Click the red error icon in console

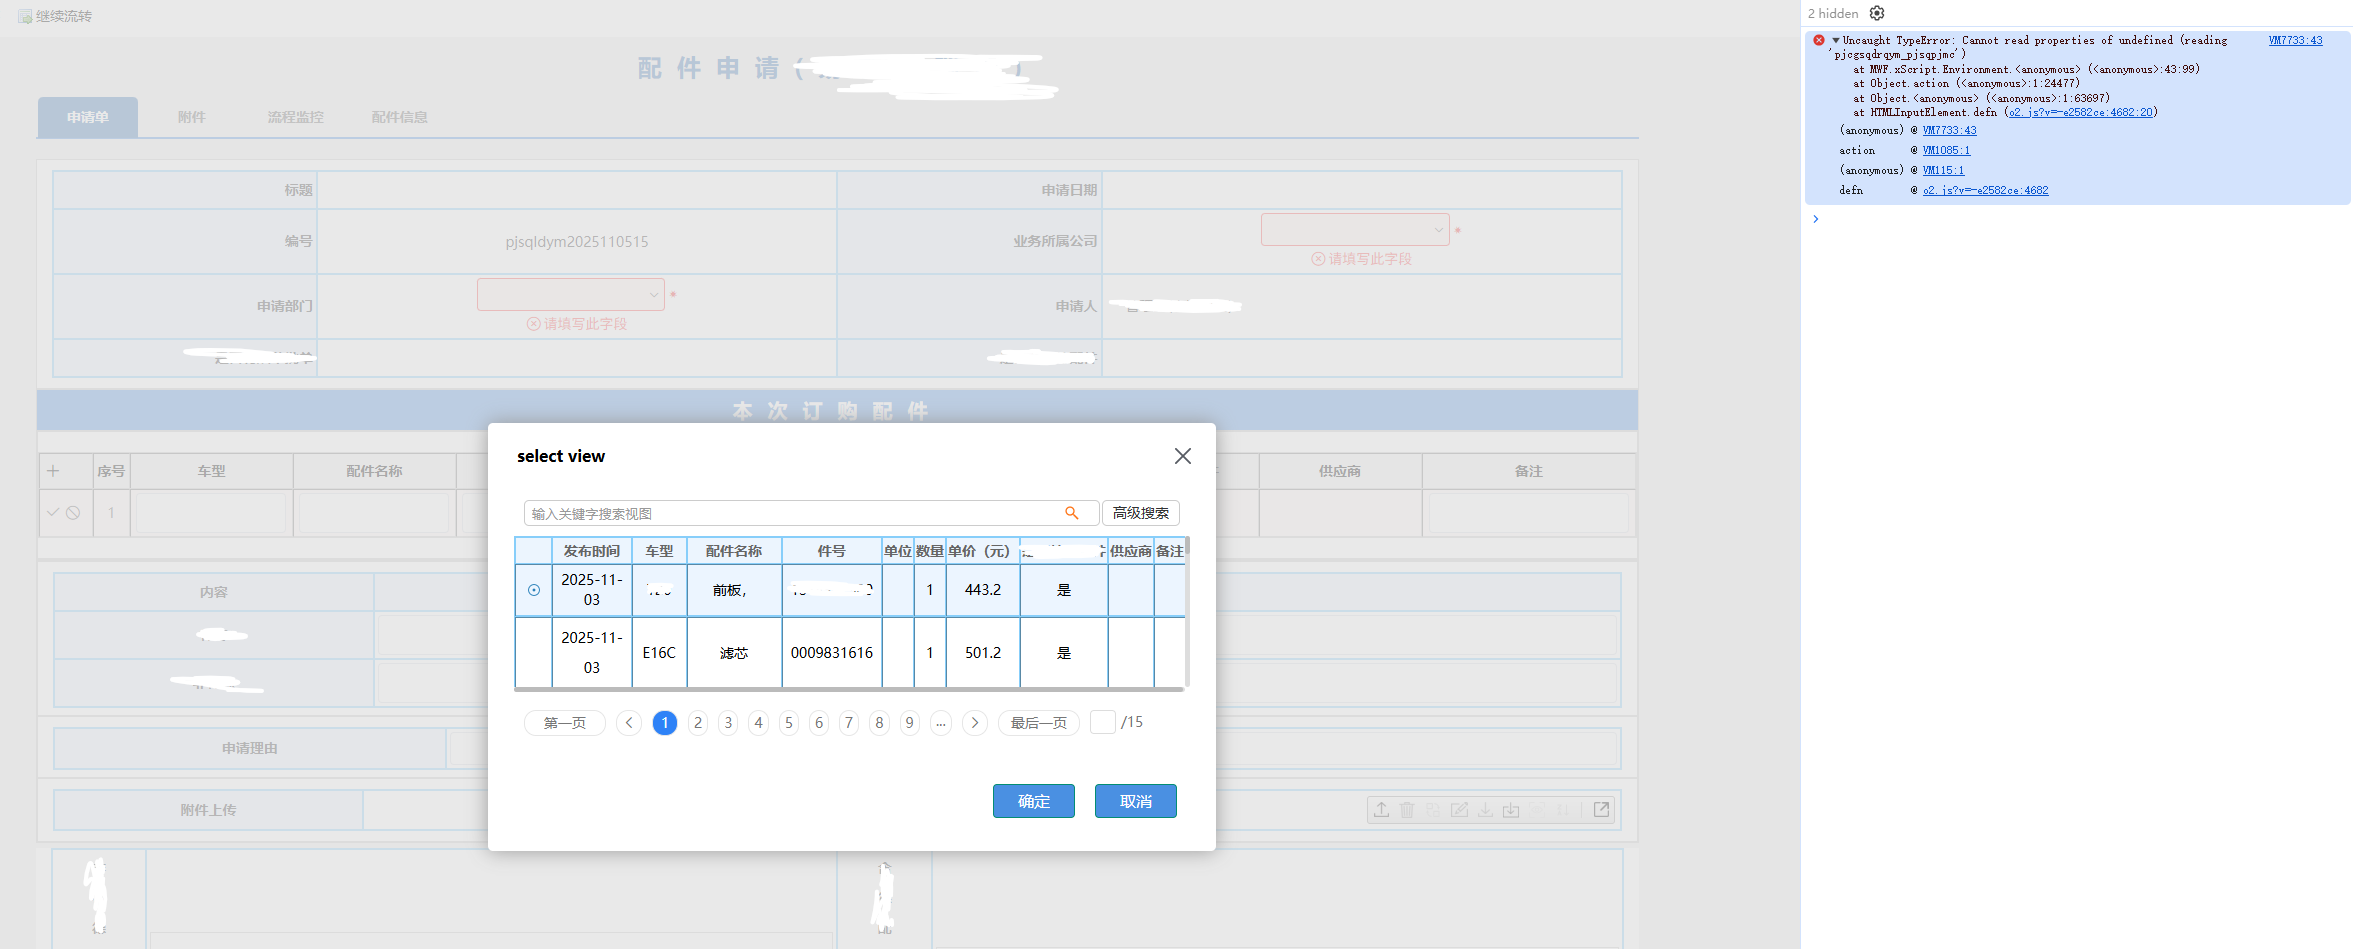tap(1818, 41)
